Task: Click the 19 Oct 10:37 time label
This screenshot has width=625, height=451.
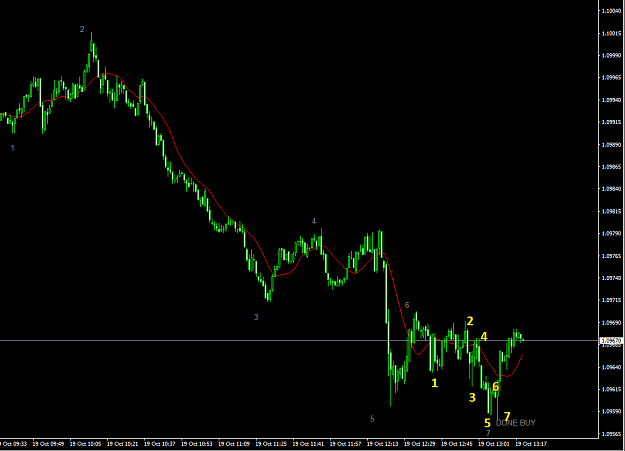Action: pos(159,444)
